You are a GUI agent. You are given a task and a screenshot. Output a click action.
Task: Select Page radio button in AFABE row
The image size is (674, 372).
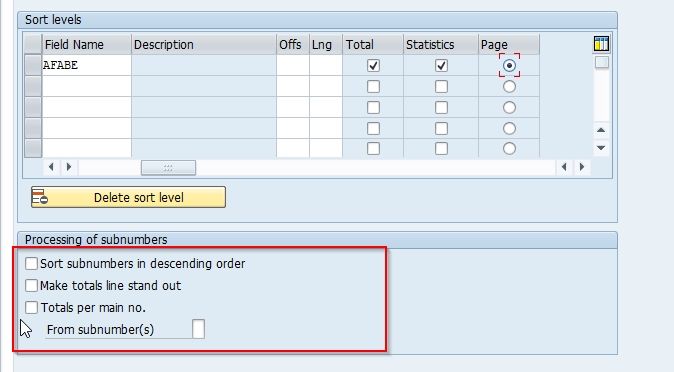pos(509,65)
